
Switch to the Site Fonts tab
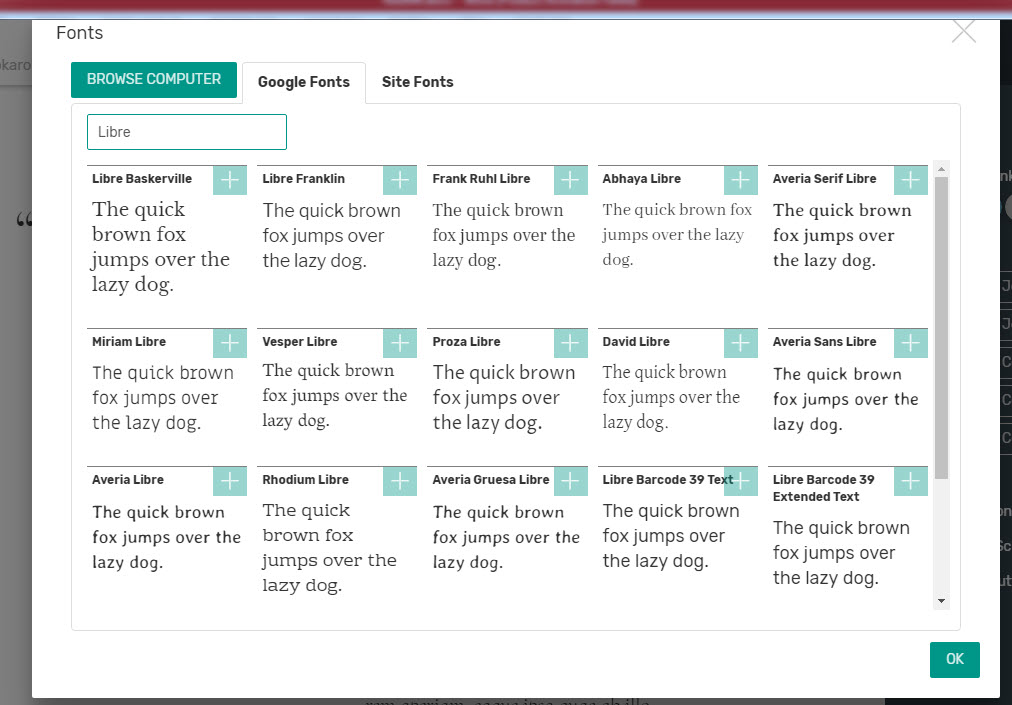(x=417, y=82)
